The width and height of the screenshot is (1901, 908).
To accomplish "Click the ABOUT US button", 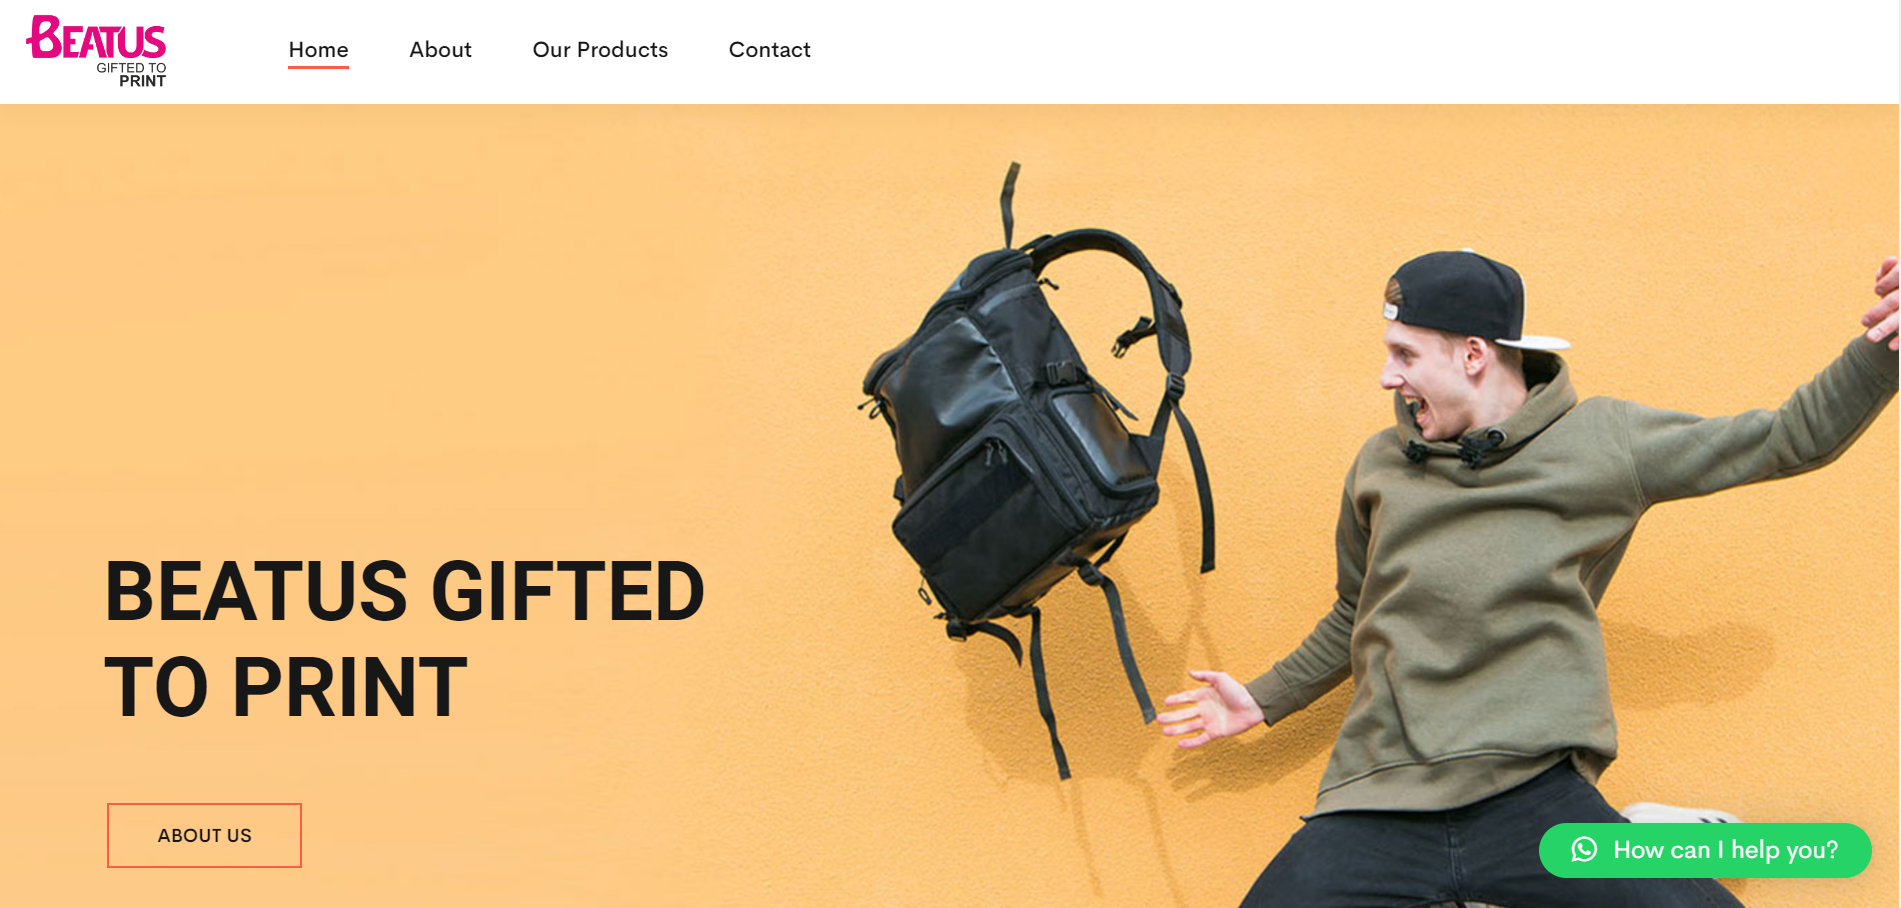I will pos(204,835).
